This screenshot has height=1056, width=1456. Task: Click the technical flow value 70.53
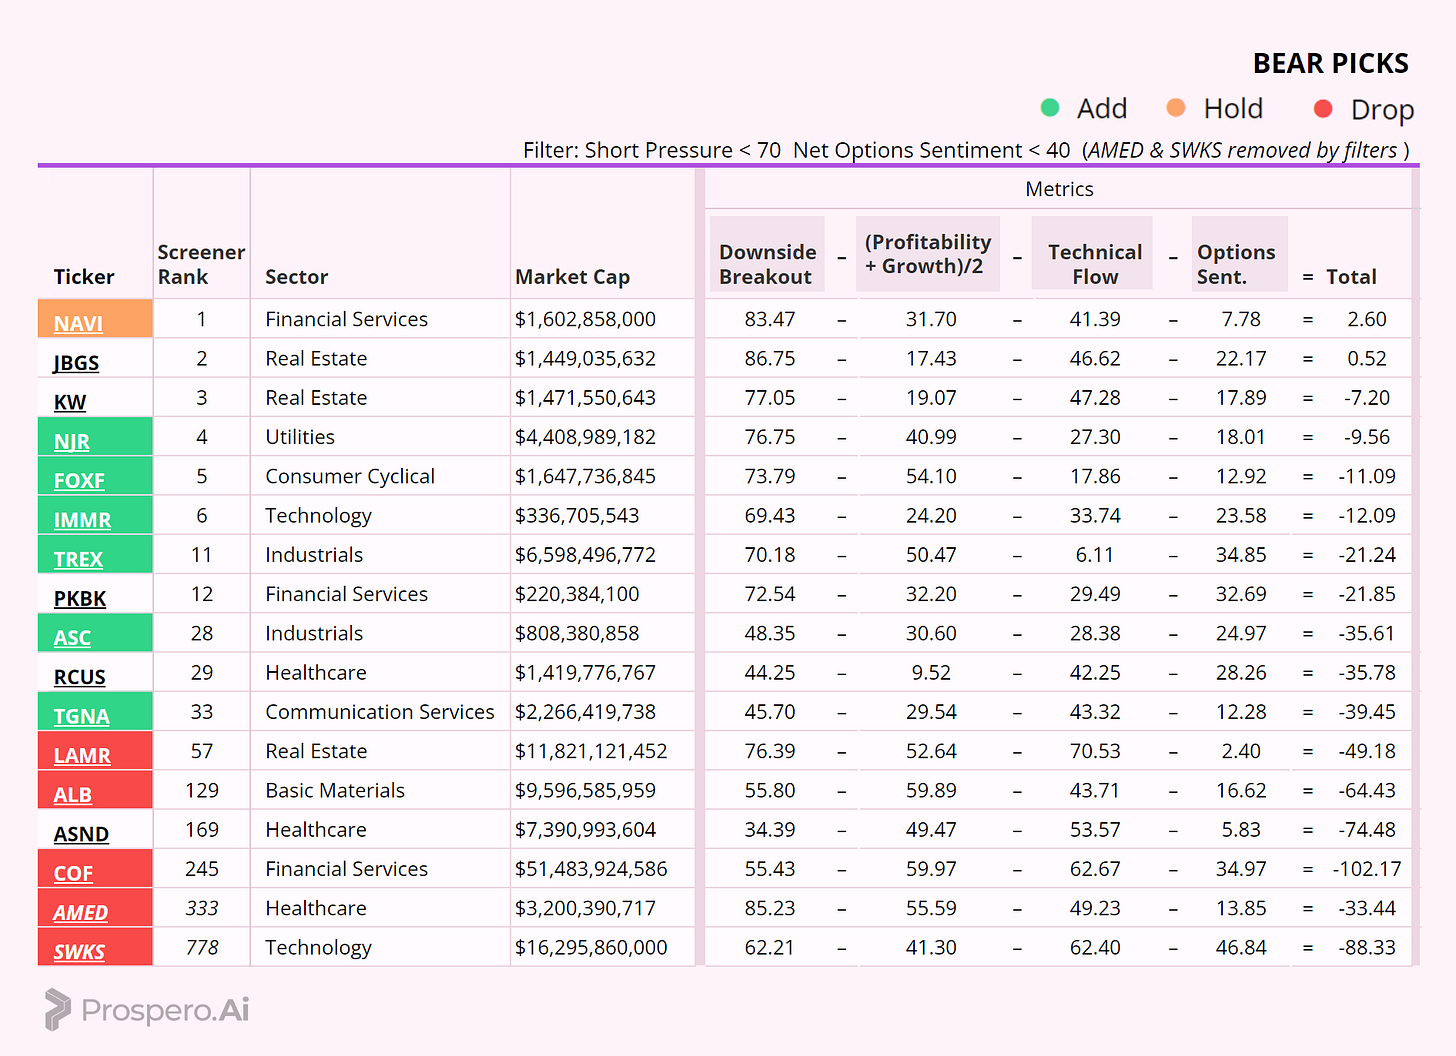[x=1094, y=751]
